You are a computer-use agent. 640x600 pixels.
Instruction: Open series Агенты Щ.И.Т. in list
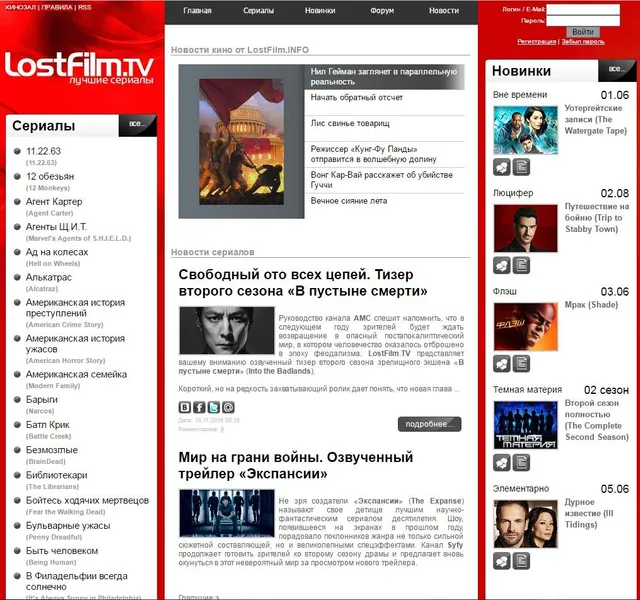tap(56, 227)
